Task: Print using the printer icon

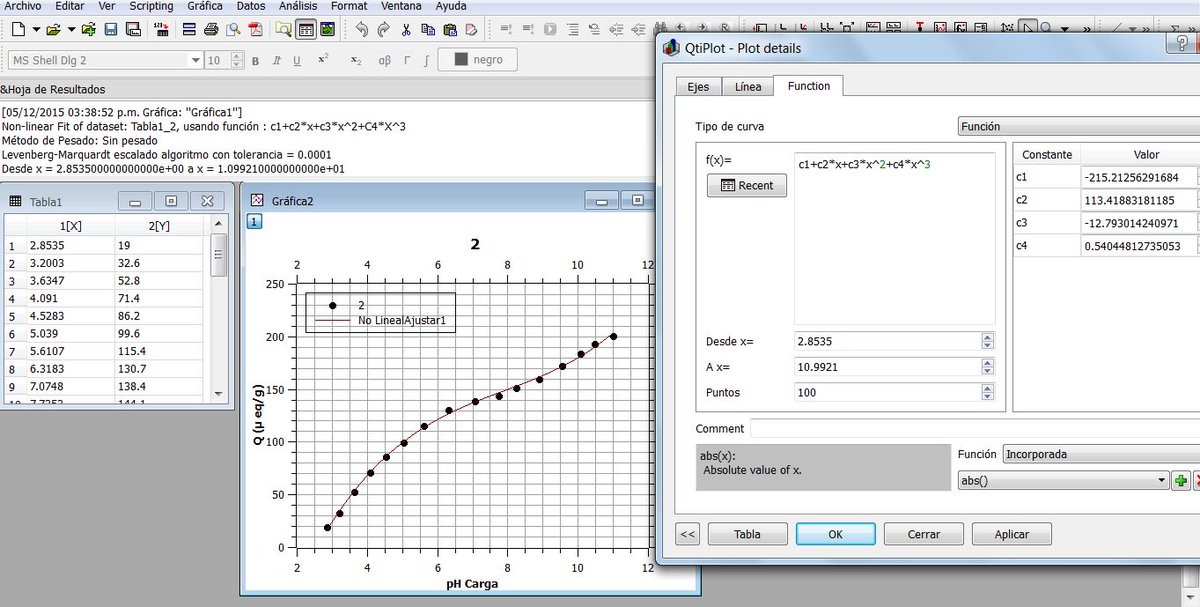Action: 210,29
